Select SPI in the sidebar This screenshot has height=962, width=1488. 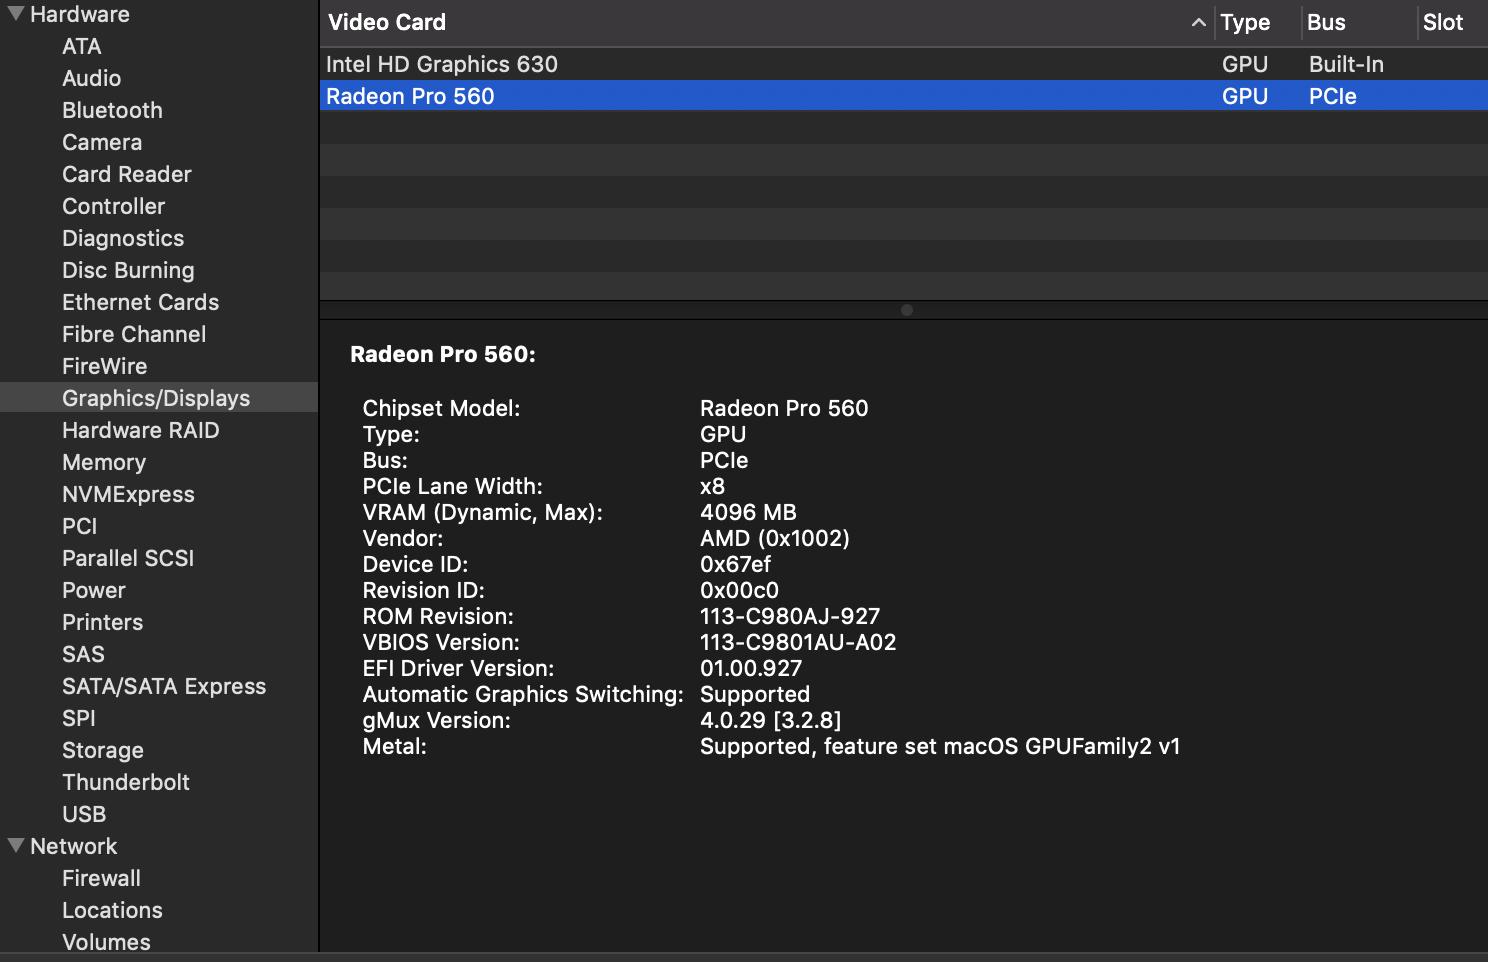tap(79, 718)
